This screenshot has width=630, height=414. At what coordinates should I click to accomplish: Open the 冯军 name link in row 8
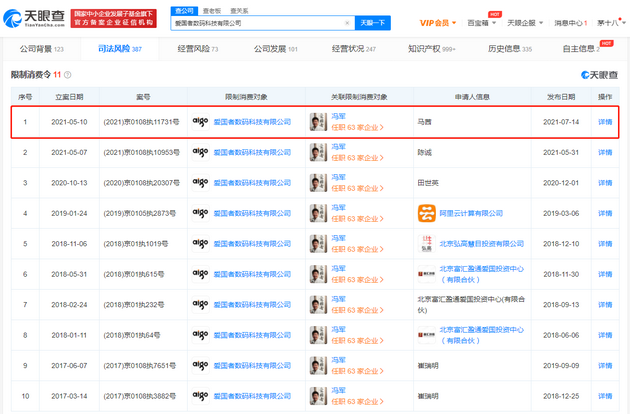[338, 330]
